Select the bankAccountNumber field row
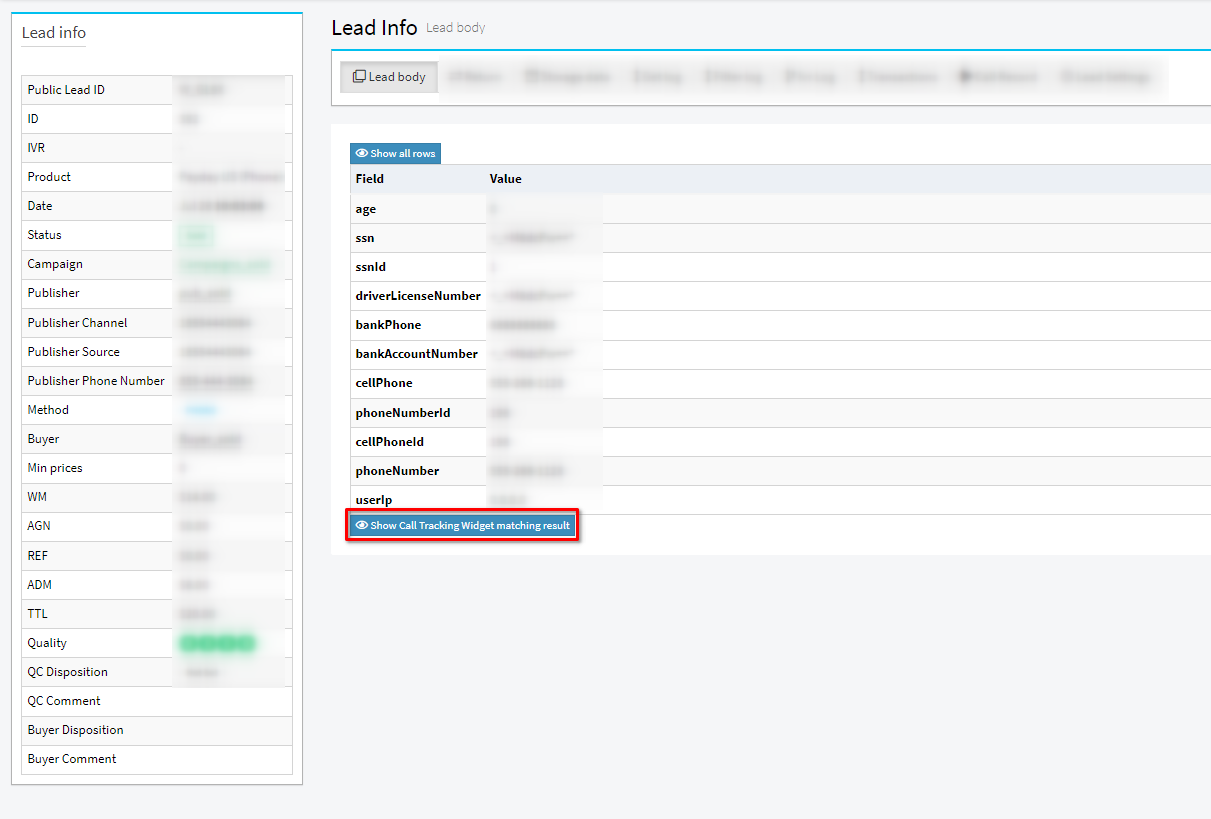The height and width of the screenshot is (819, 1211). (x=416, y=354)
